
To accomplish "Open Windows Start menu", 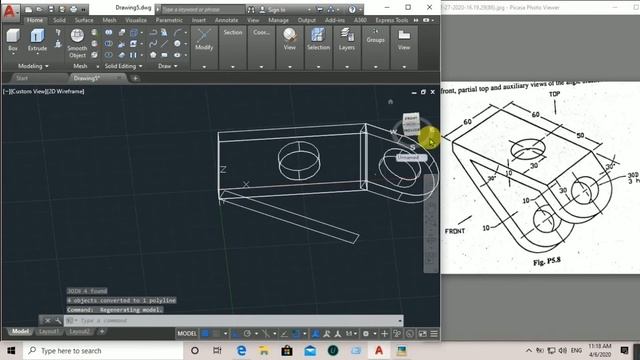I will (x=11, y=351).
